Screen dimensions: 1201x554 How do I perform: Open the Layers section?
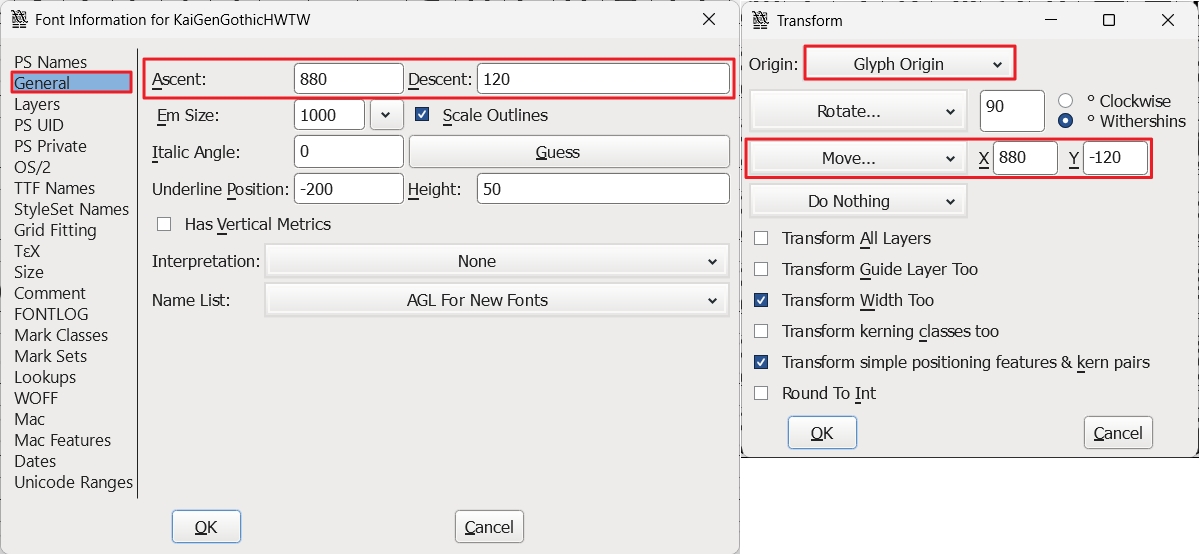point(37,104)
